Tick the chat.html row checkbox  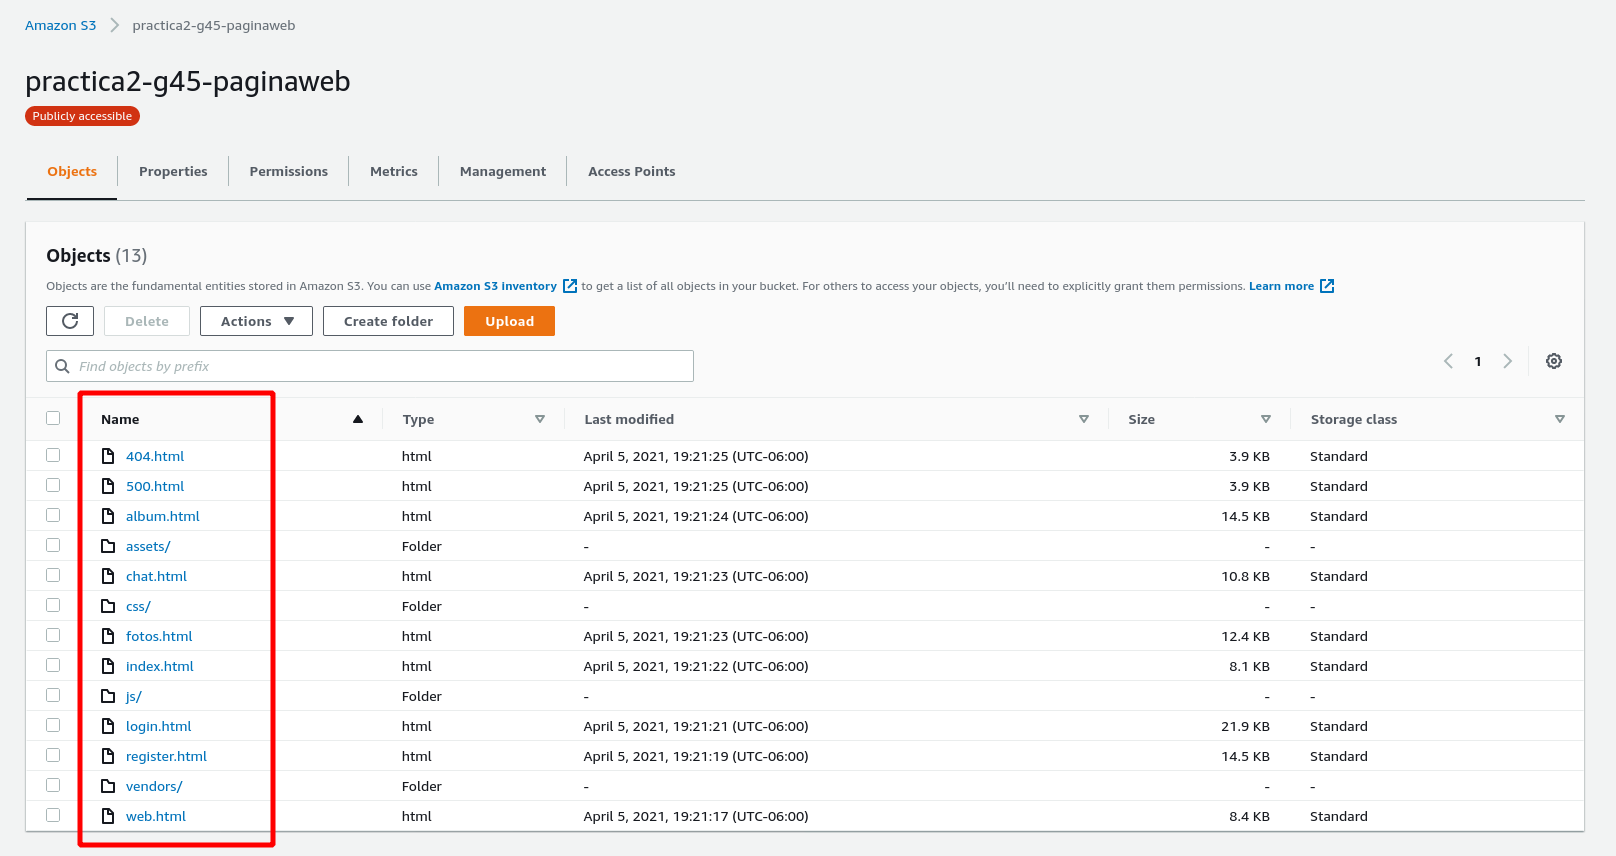point(53,575)
